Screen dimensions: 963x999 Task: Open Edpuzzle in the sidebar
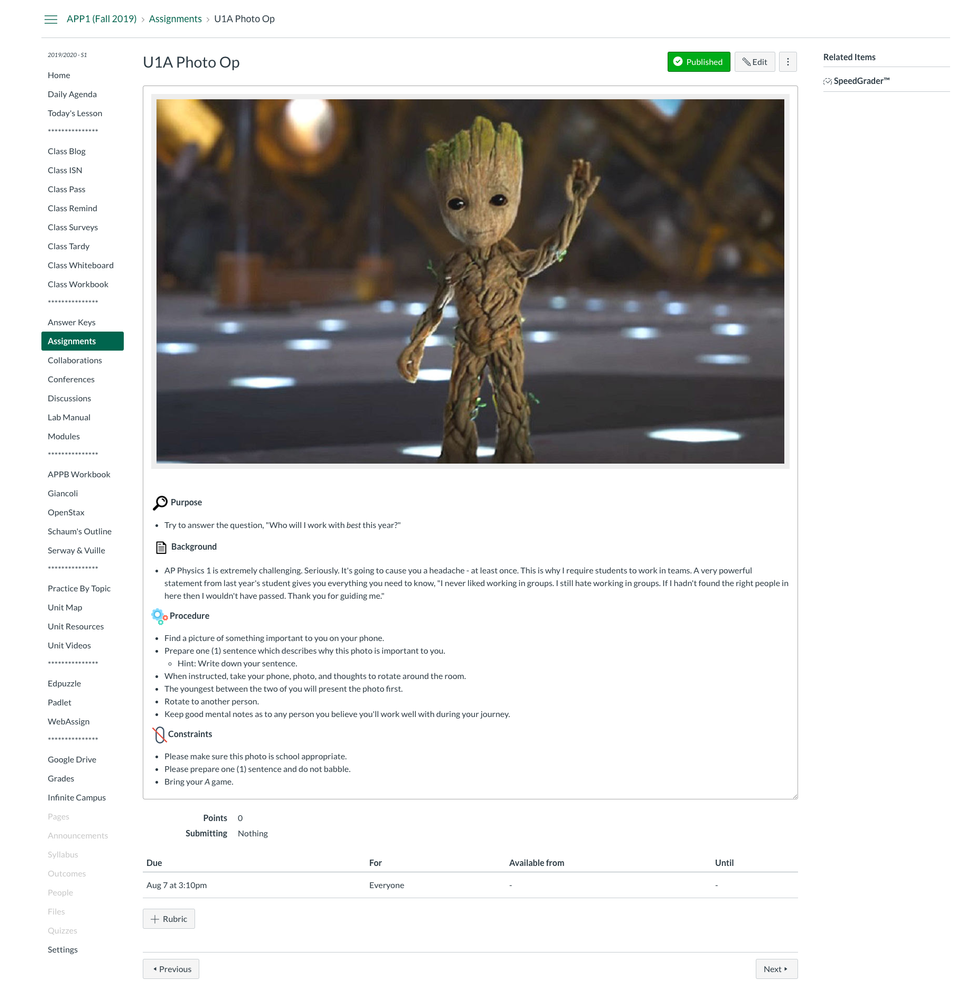(64, 684)
